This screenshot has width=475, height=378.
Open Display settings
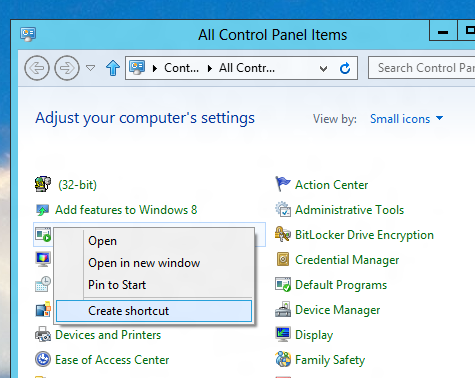tap(314, 335)
